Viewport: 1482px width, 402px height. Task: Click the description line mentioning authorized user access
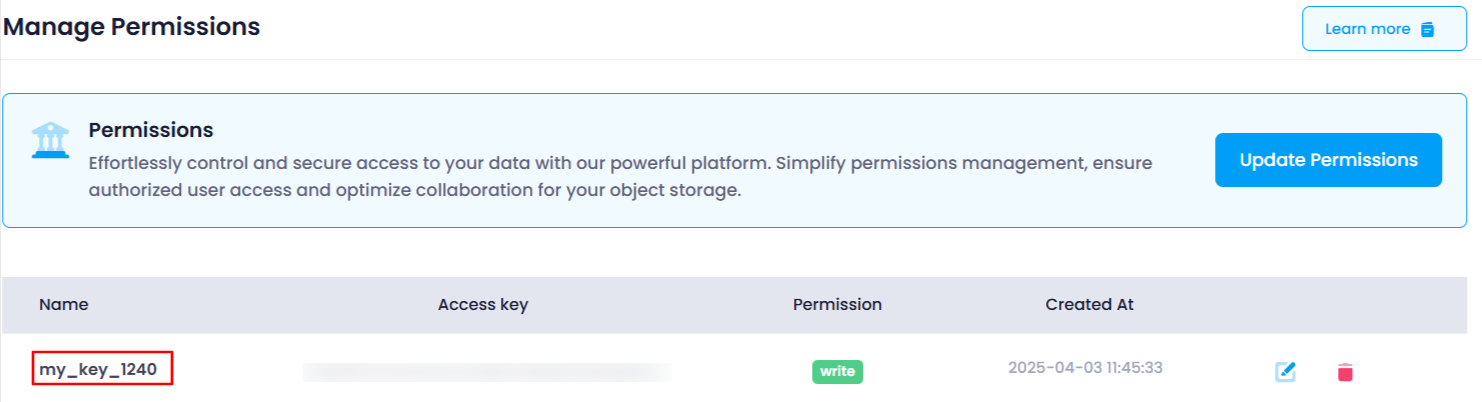click(x=415, y=190)
